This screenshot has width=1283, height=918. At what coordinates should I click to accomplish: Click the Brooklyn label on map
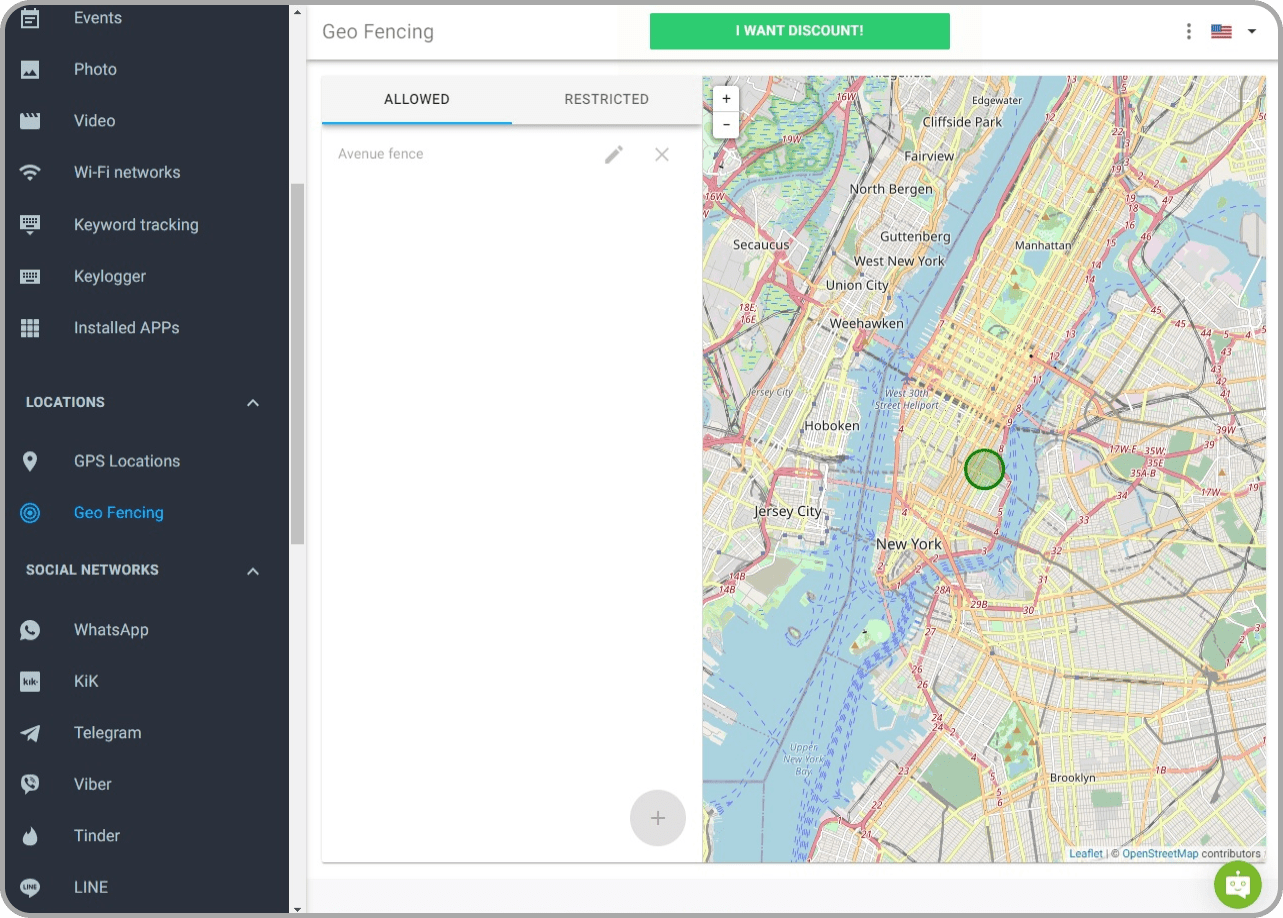click(1072, 778)
